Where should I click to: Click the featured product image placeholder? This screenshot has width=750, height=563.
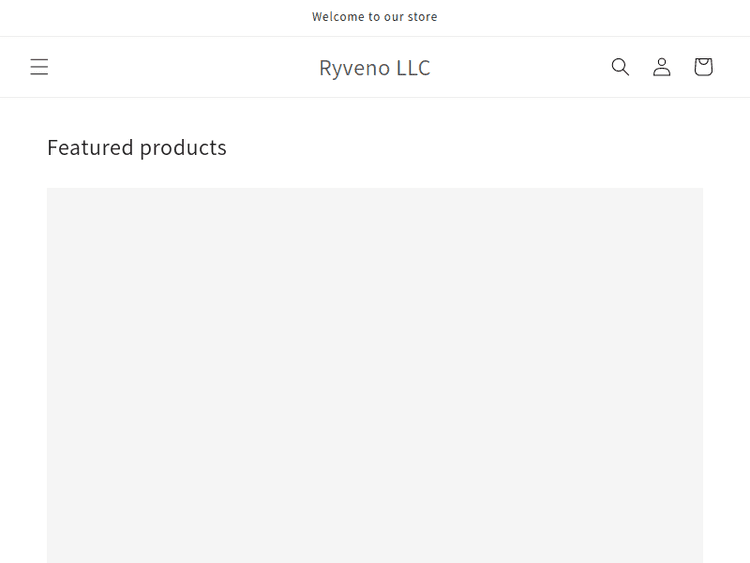coord(375,375)
